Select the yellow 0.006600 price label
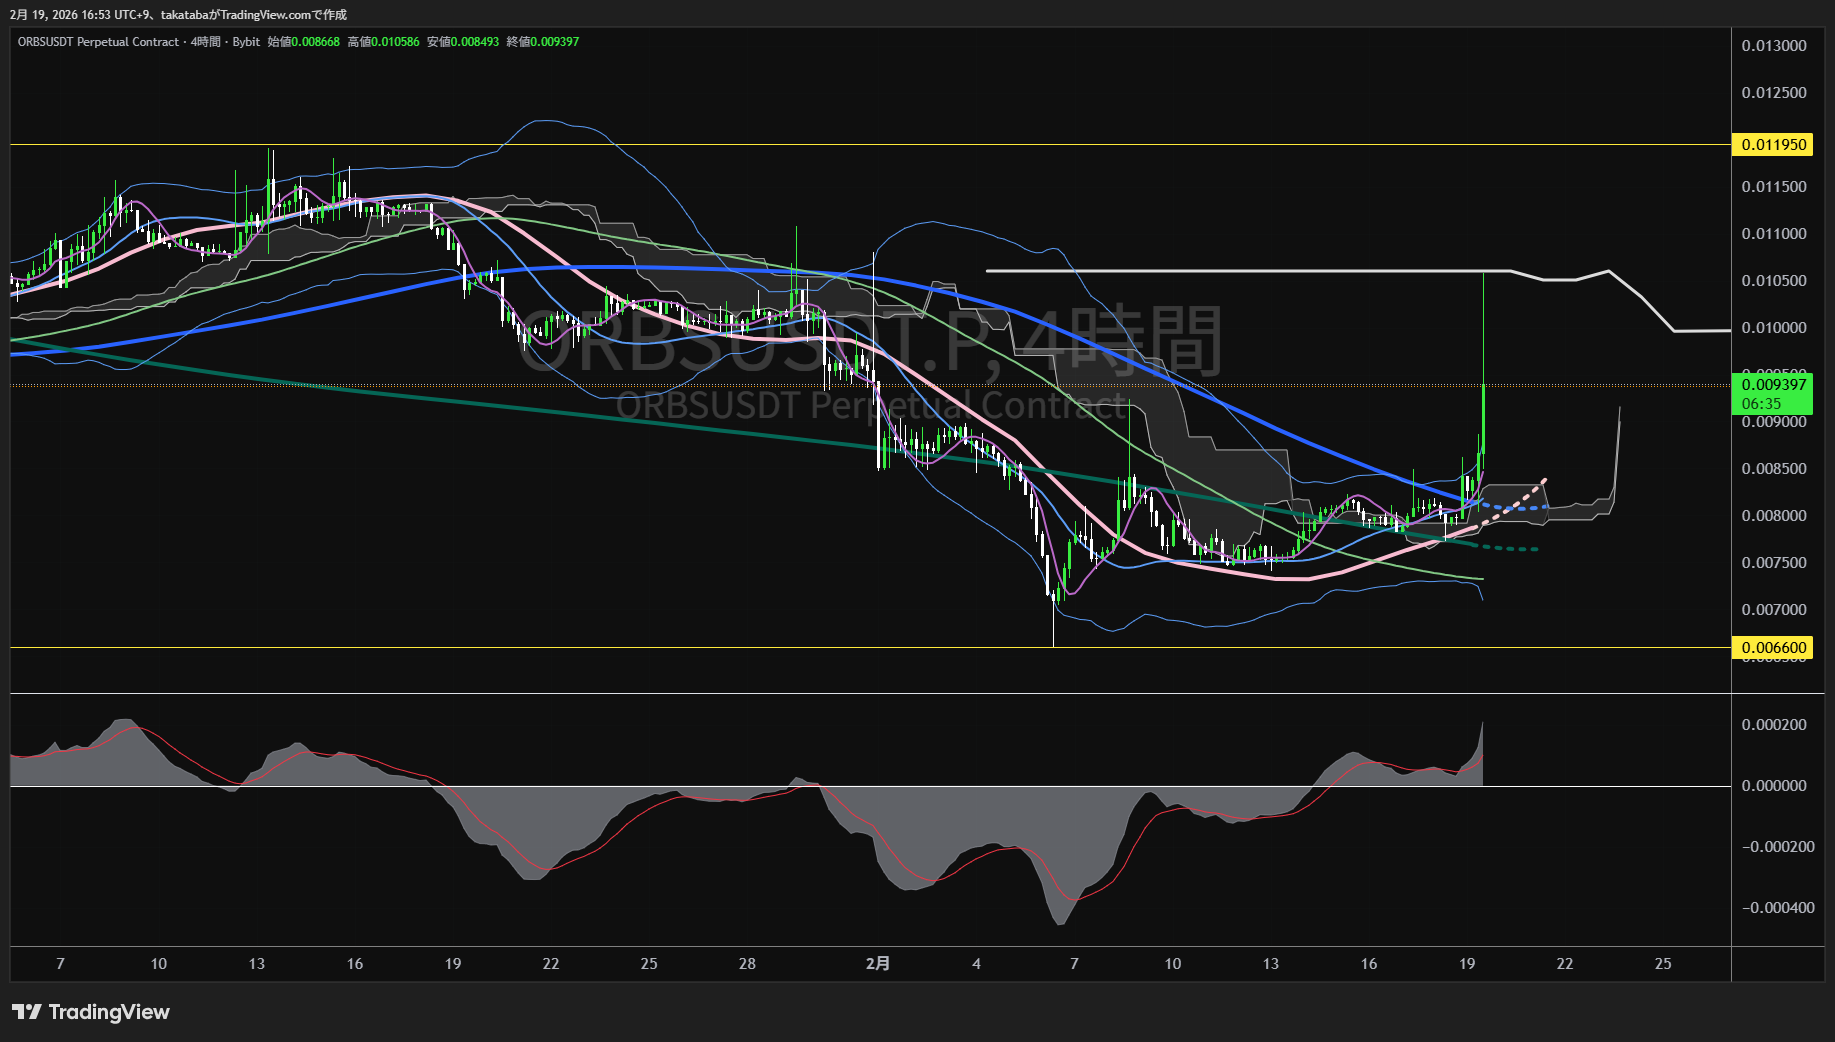The width and height of the screenshot is (1835, 1042). (1773, 648)
